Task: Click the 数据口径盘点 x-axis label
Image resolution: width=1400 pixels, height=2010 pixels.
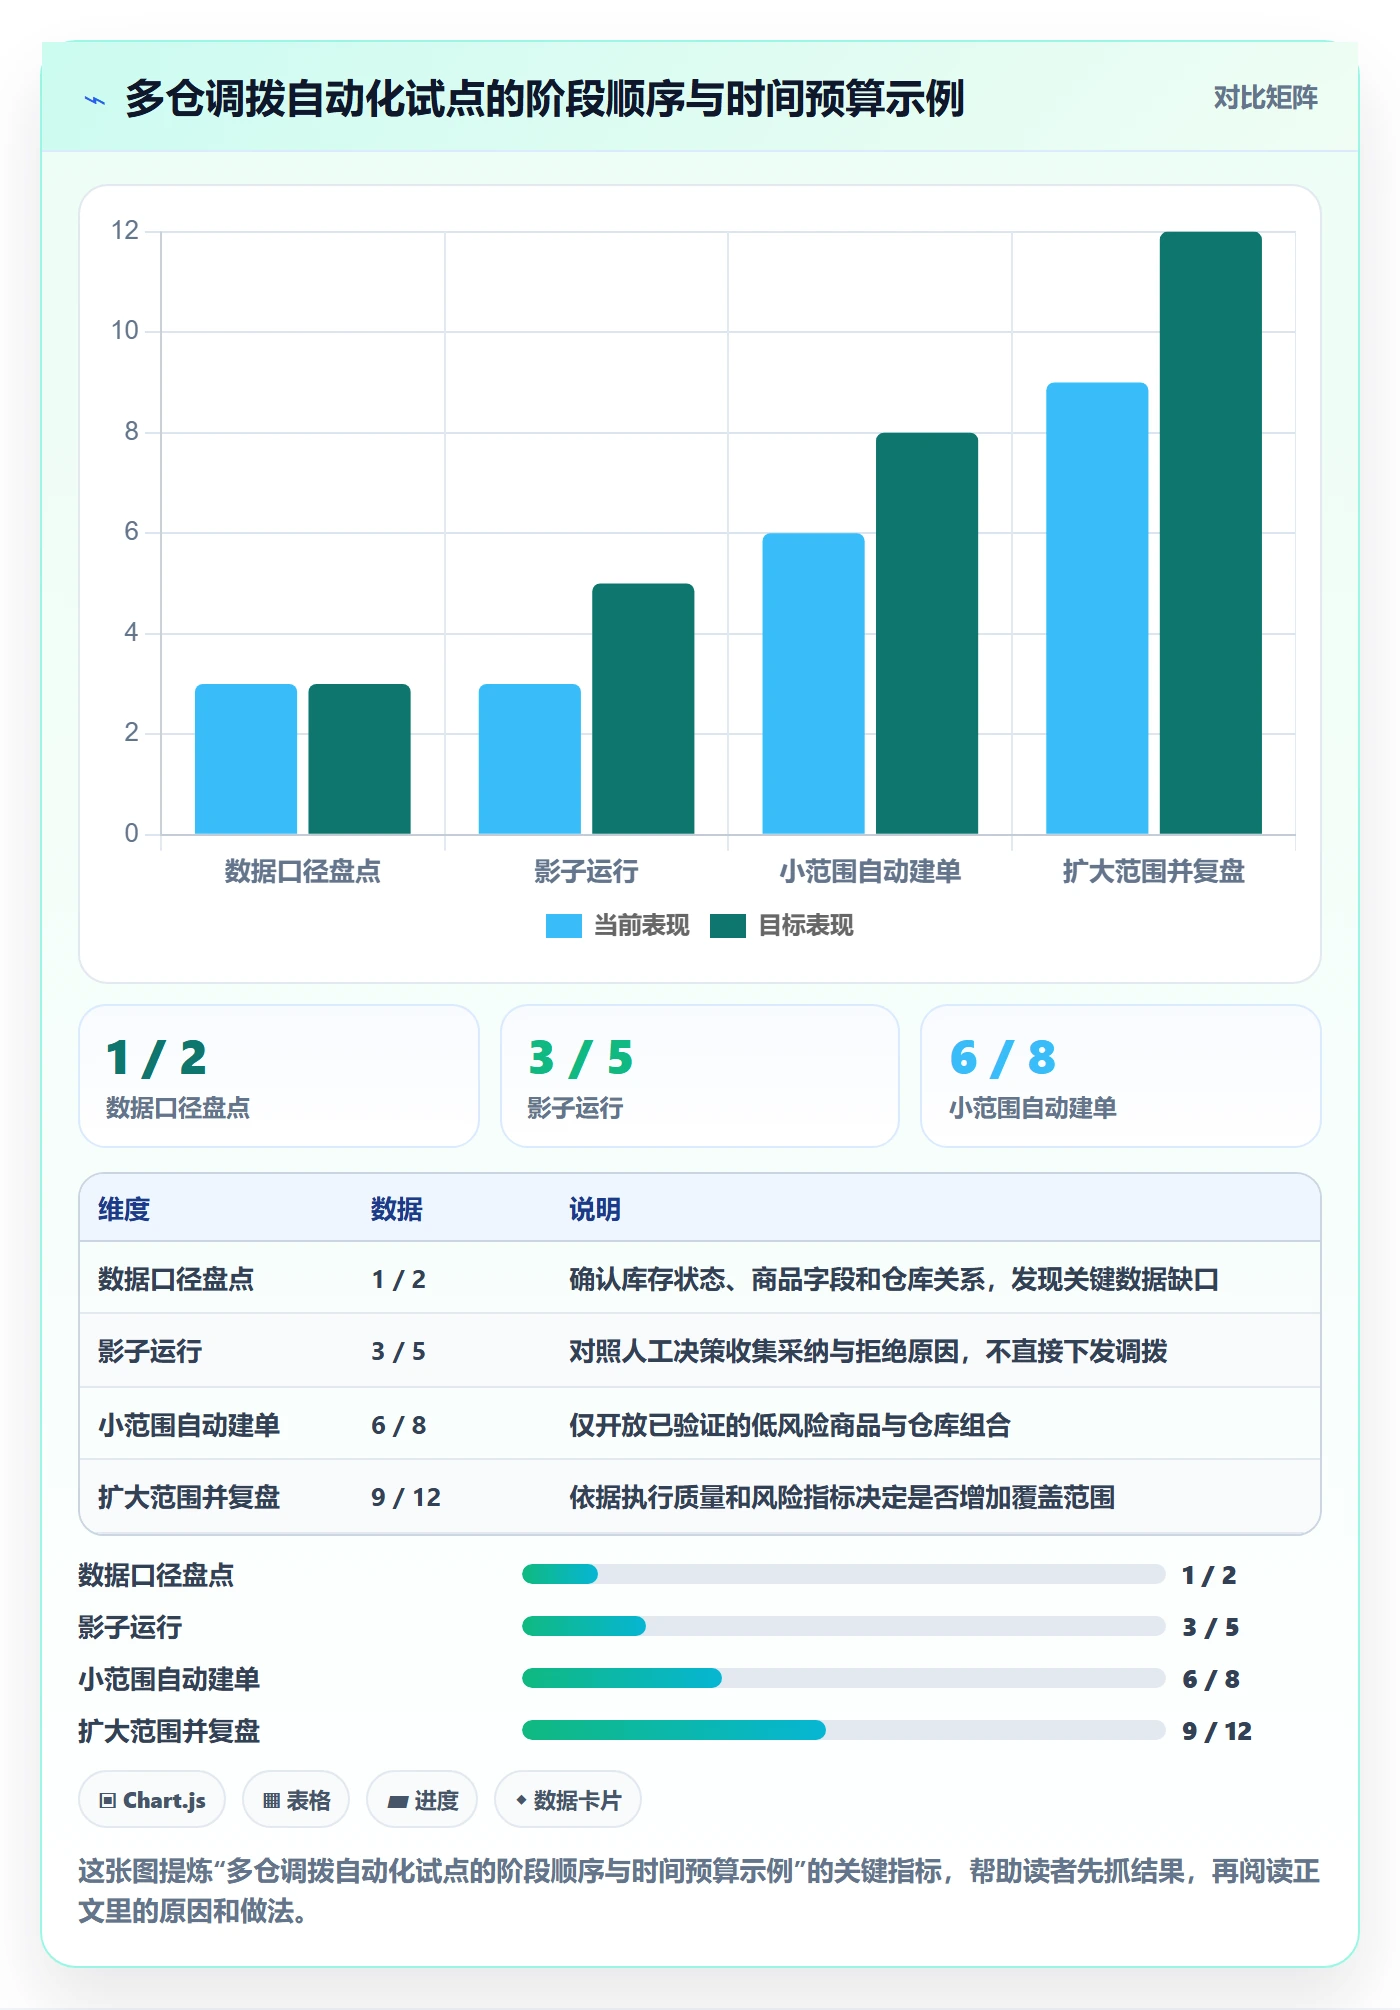Action: pyautogui.click(x=303, y=871)
